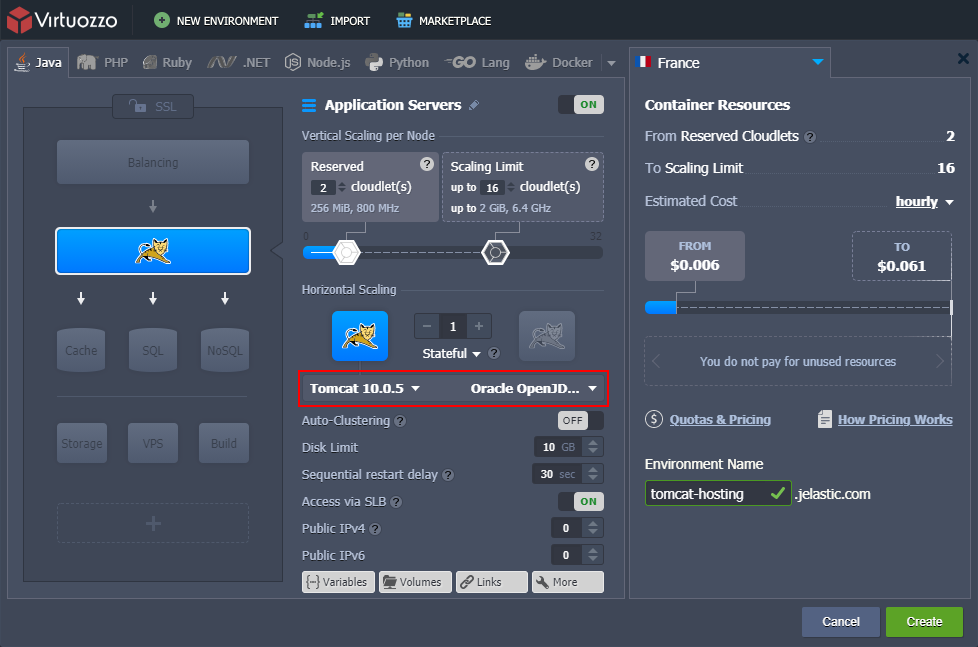Show help for Stateful scaling mode
The height and width of the screenshot is (647, 978).
pos(494,354)
